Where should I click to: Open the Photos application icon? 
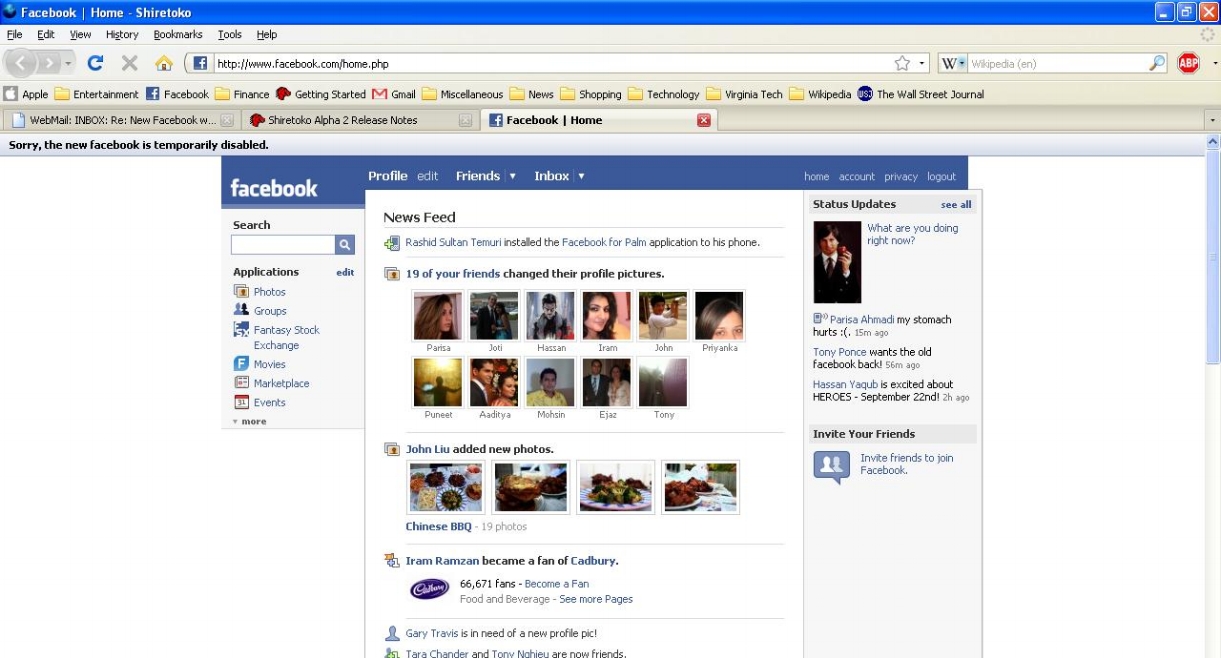point(241,291)
